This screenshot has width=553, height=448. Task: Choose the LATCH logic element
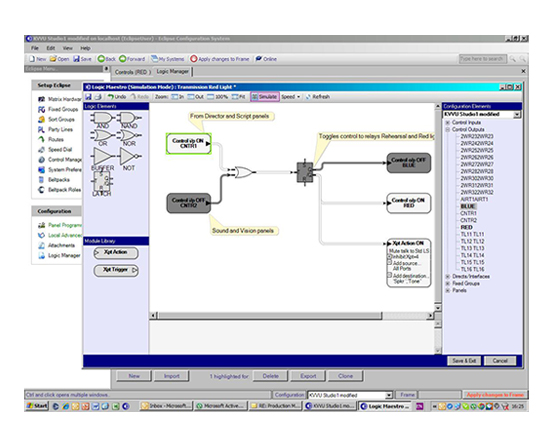click(x=102, y=183)
